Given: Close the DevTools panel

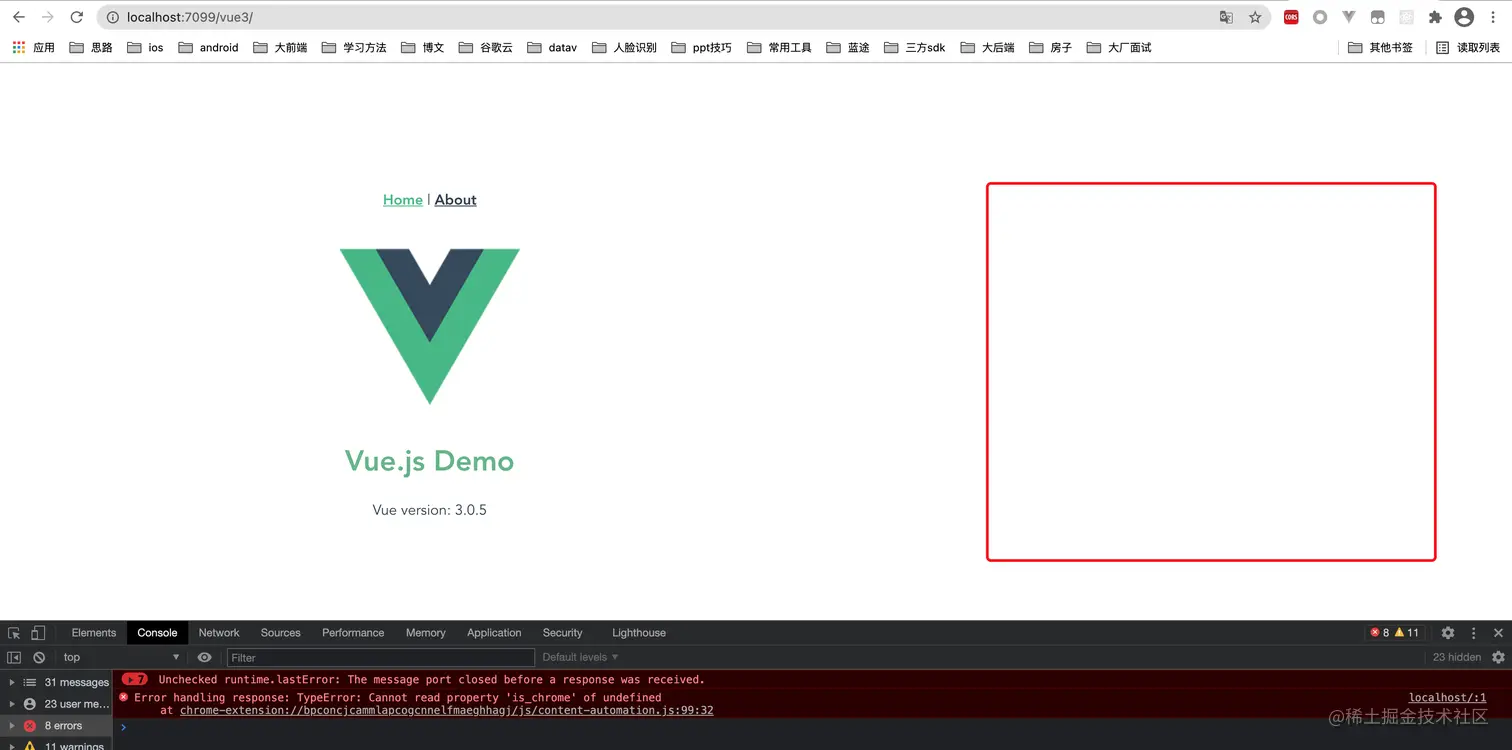Looking at the screenshot, I should [1498, 633].
